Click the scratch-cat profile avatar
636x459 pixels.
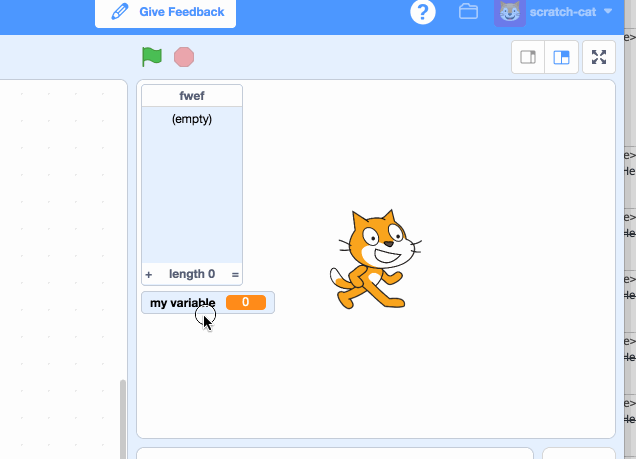(x=510, y=13)
